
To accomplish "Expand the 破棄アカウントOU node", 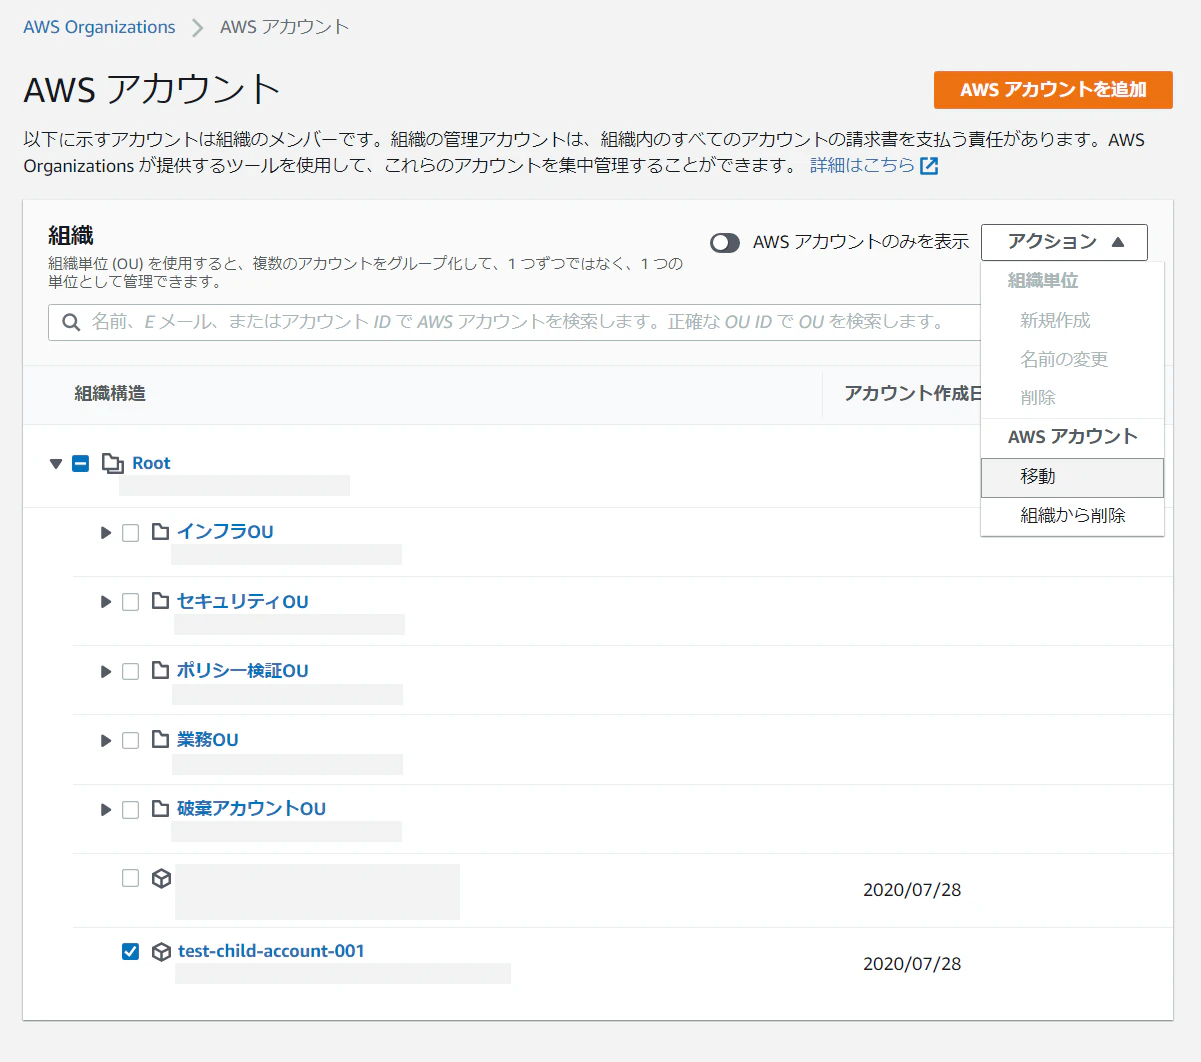I will point(106,809).
